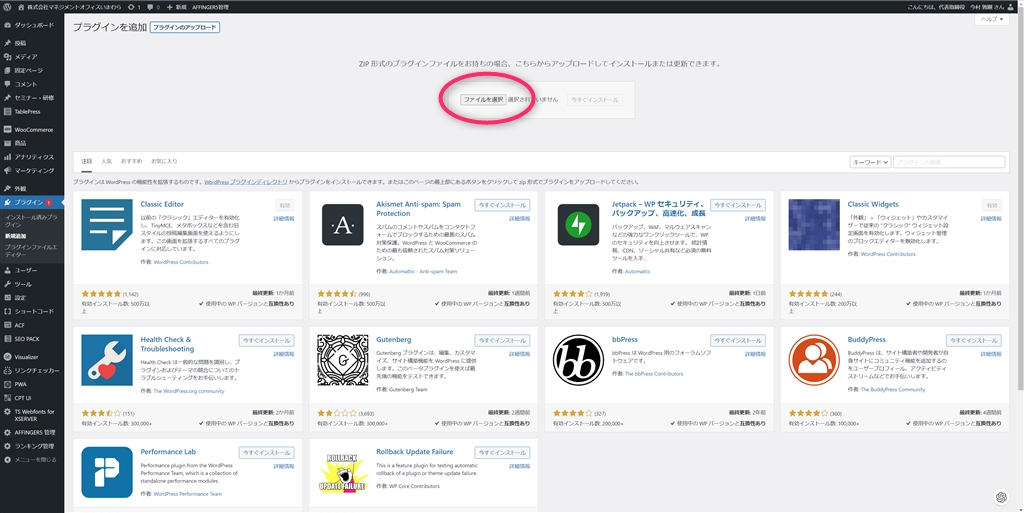Open AFFINGER5管理 in the admin bar
The height and width of the screenshot is (513, 1024).
210,7
